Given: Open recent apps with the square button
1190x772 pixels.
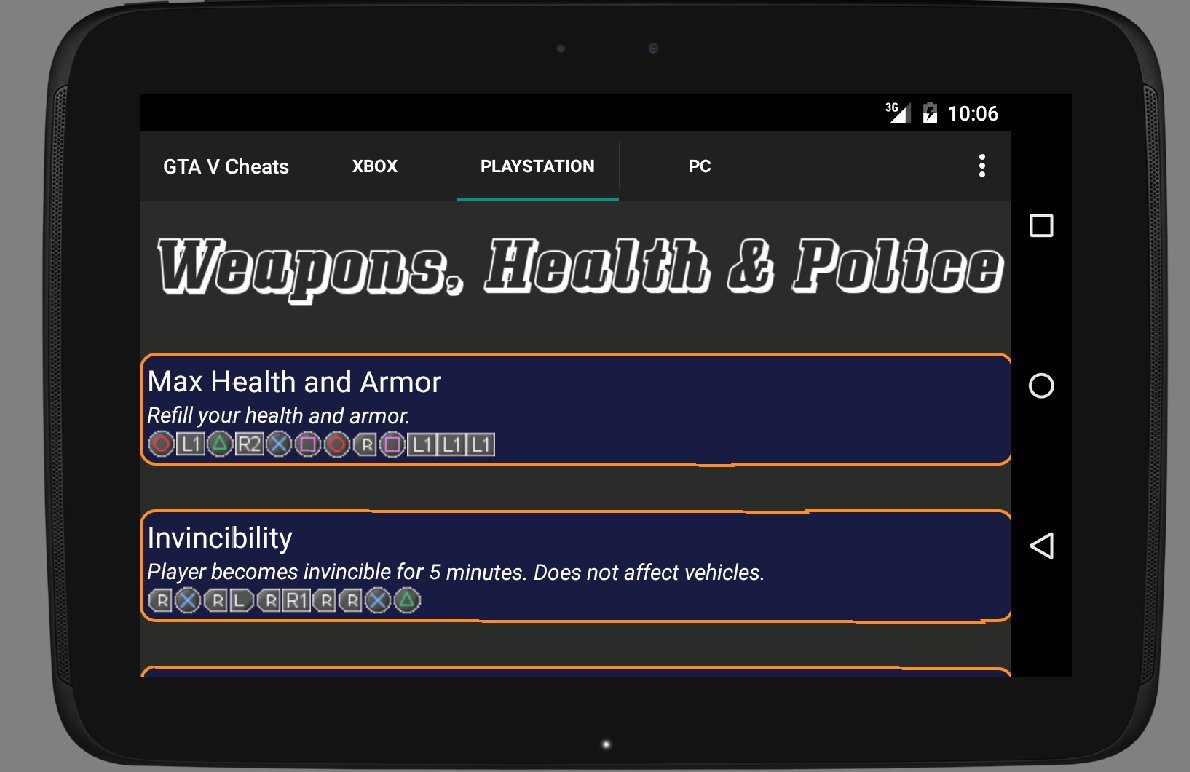Looking at the screenshot, I should click(x=1041, y=225).
